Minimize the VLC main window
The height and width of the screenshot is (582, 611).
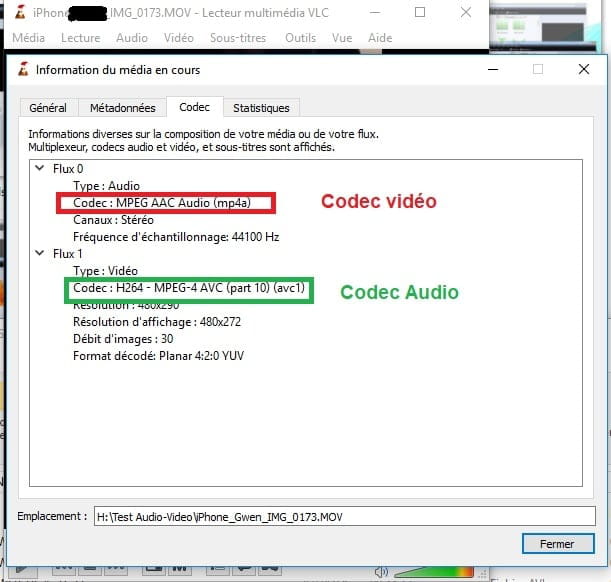375,12
